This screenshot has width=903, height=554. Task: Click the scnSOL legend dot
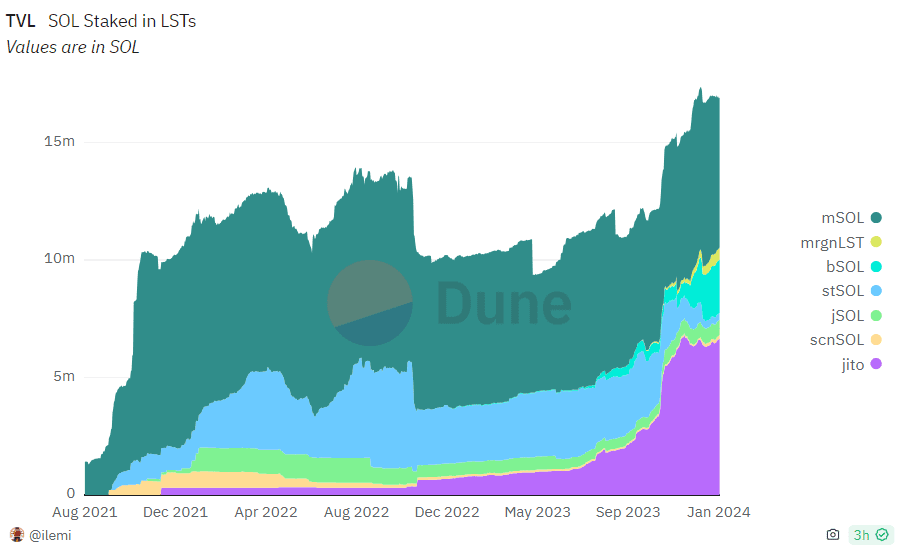pyautogui.click(x=876, y=340)
